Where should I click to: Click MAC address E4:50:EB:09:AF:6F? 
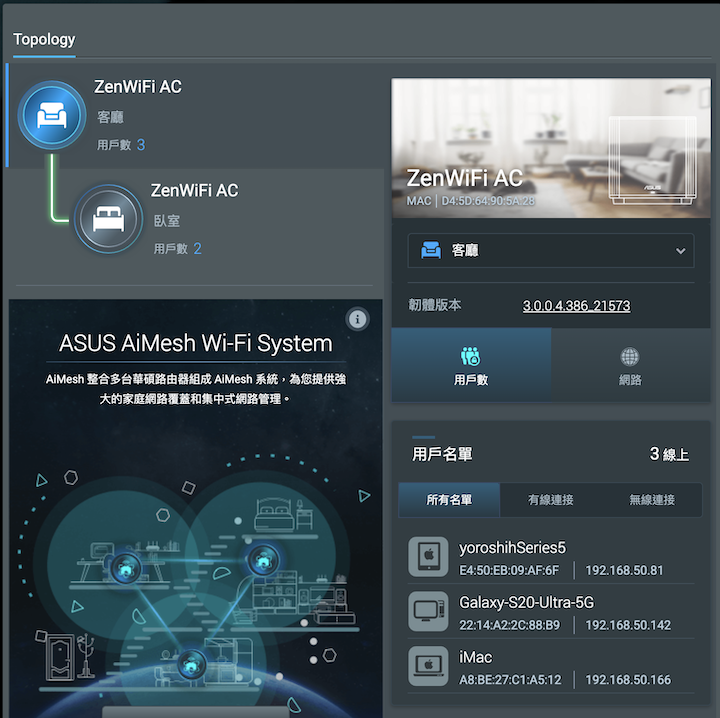pos(509,570)
